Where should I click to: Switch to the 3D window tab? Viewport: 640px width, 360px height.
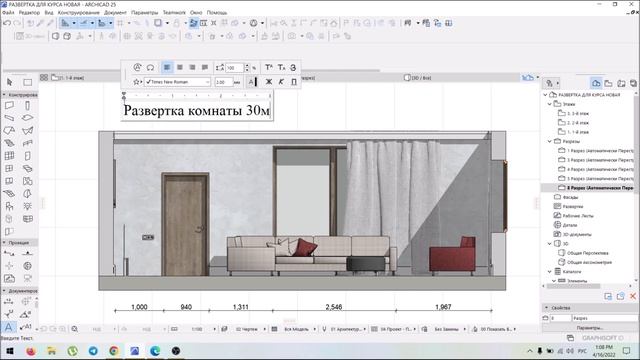[x=418, y=78]
